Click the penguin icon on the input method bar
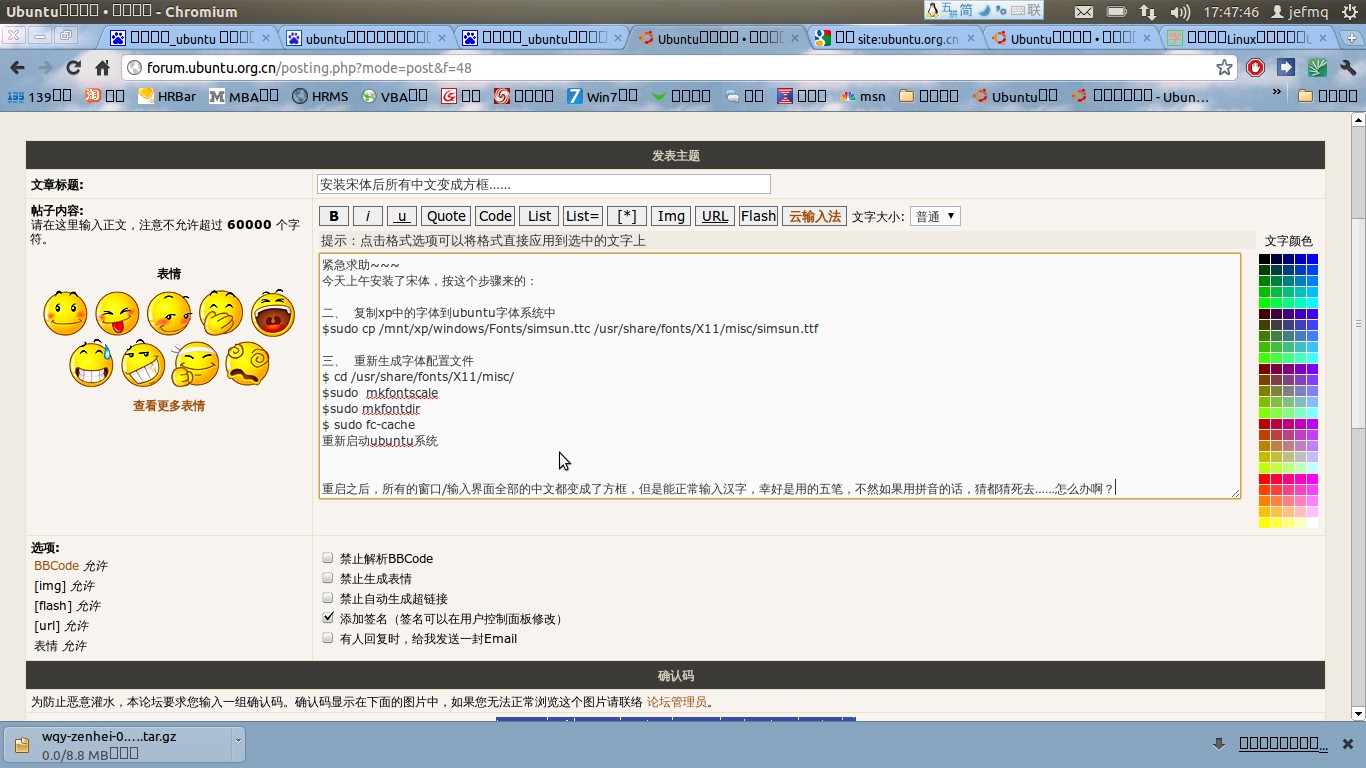 (x=933, y=10)
